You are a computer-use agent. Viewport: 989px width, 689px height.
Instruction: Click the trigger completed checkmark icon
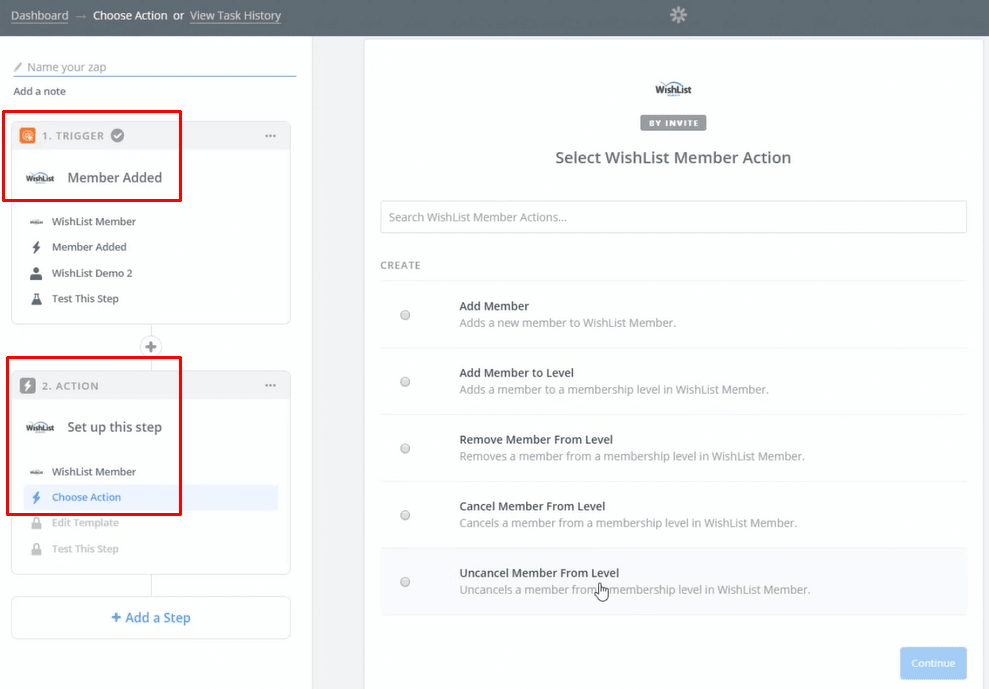tap(117, 135)
